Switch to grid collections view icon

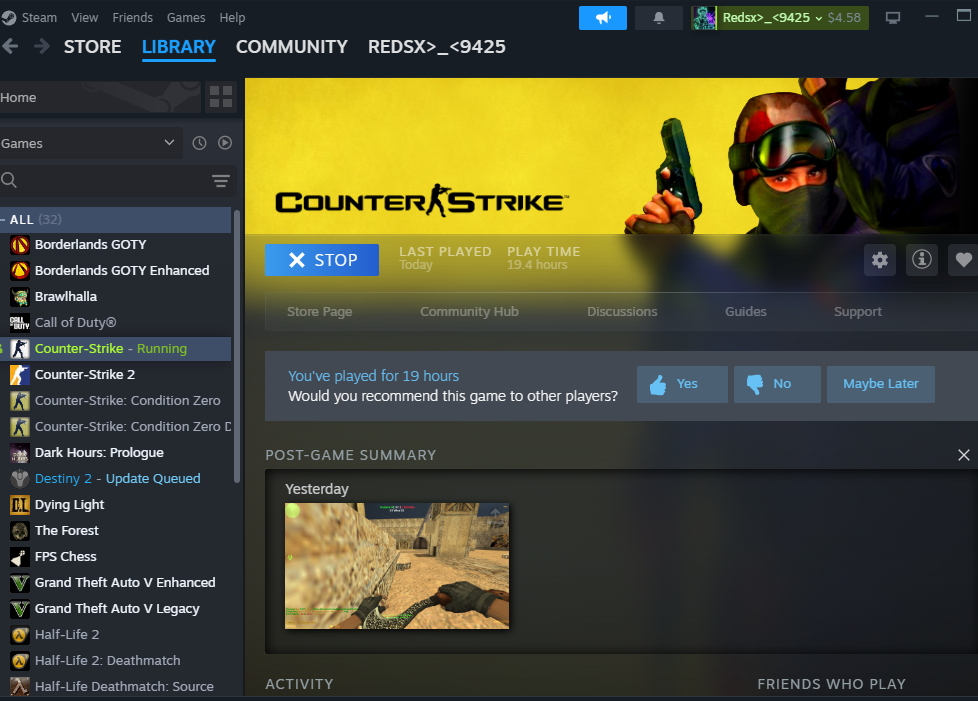tap(221, 97)
